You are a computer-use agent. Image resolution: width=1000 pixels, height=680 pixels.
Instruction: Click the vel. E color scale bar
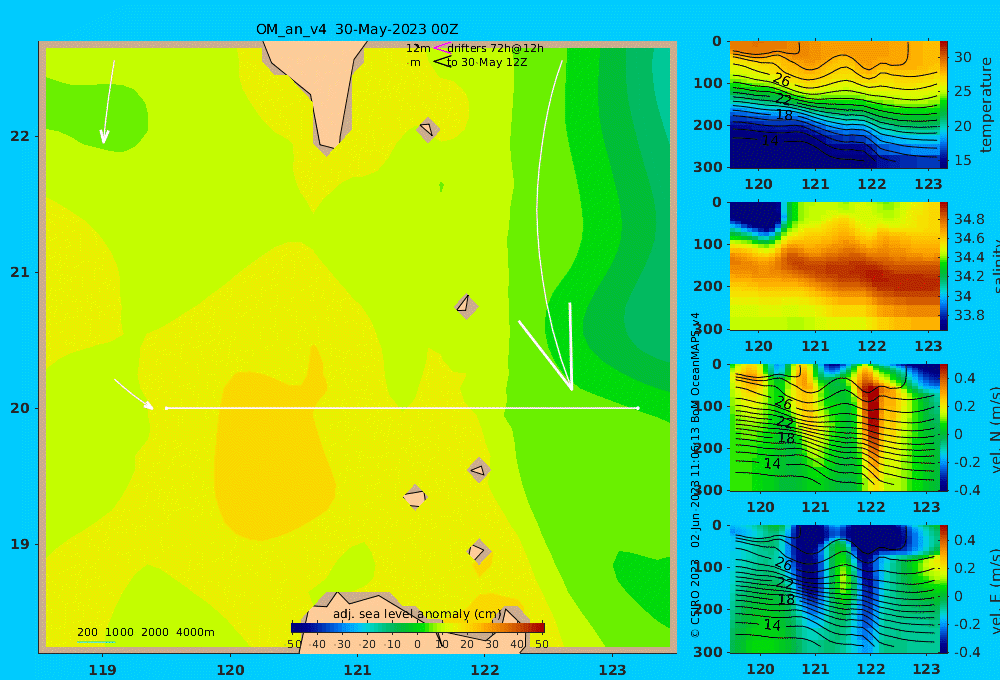(943, 589)
